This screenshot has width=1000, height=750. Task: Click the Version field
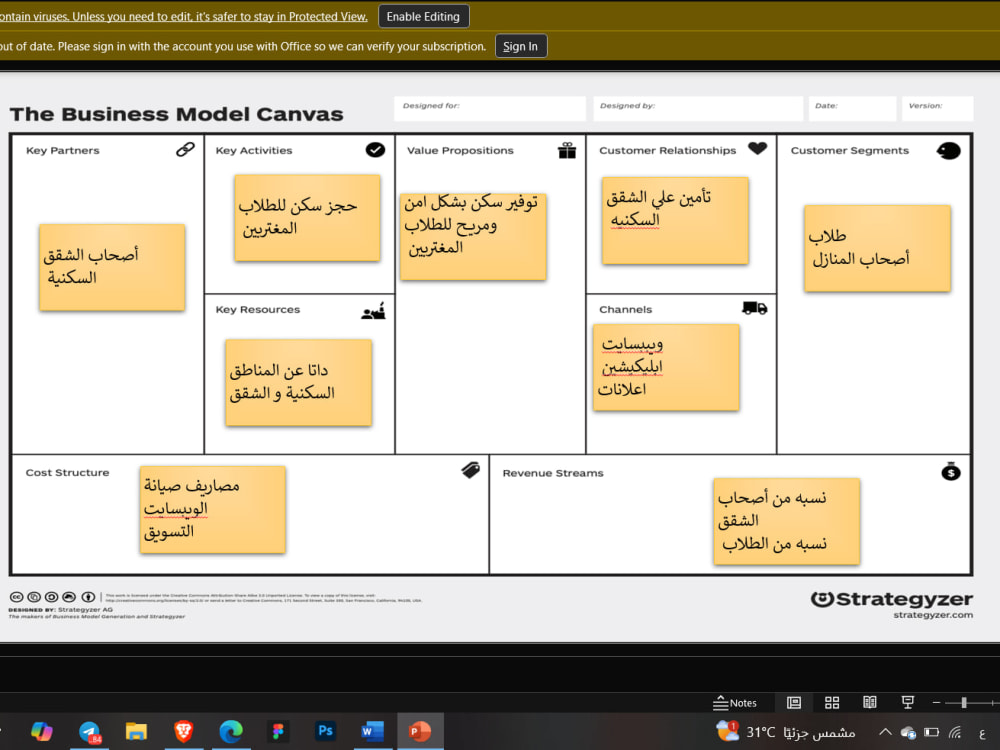coord(938,108)
